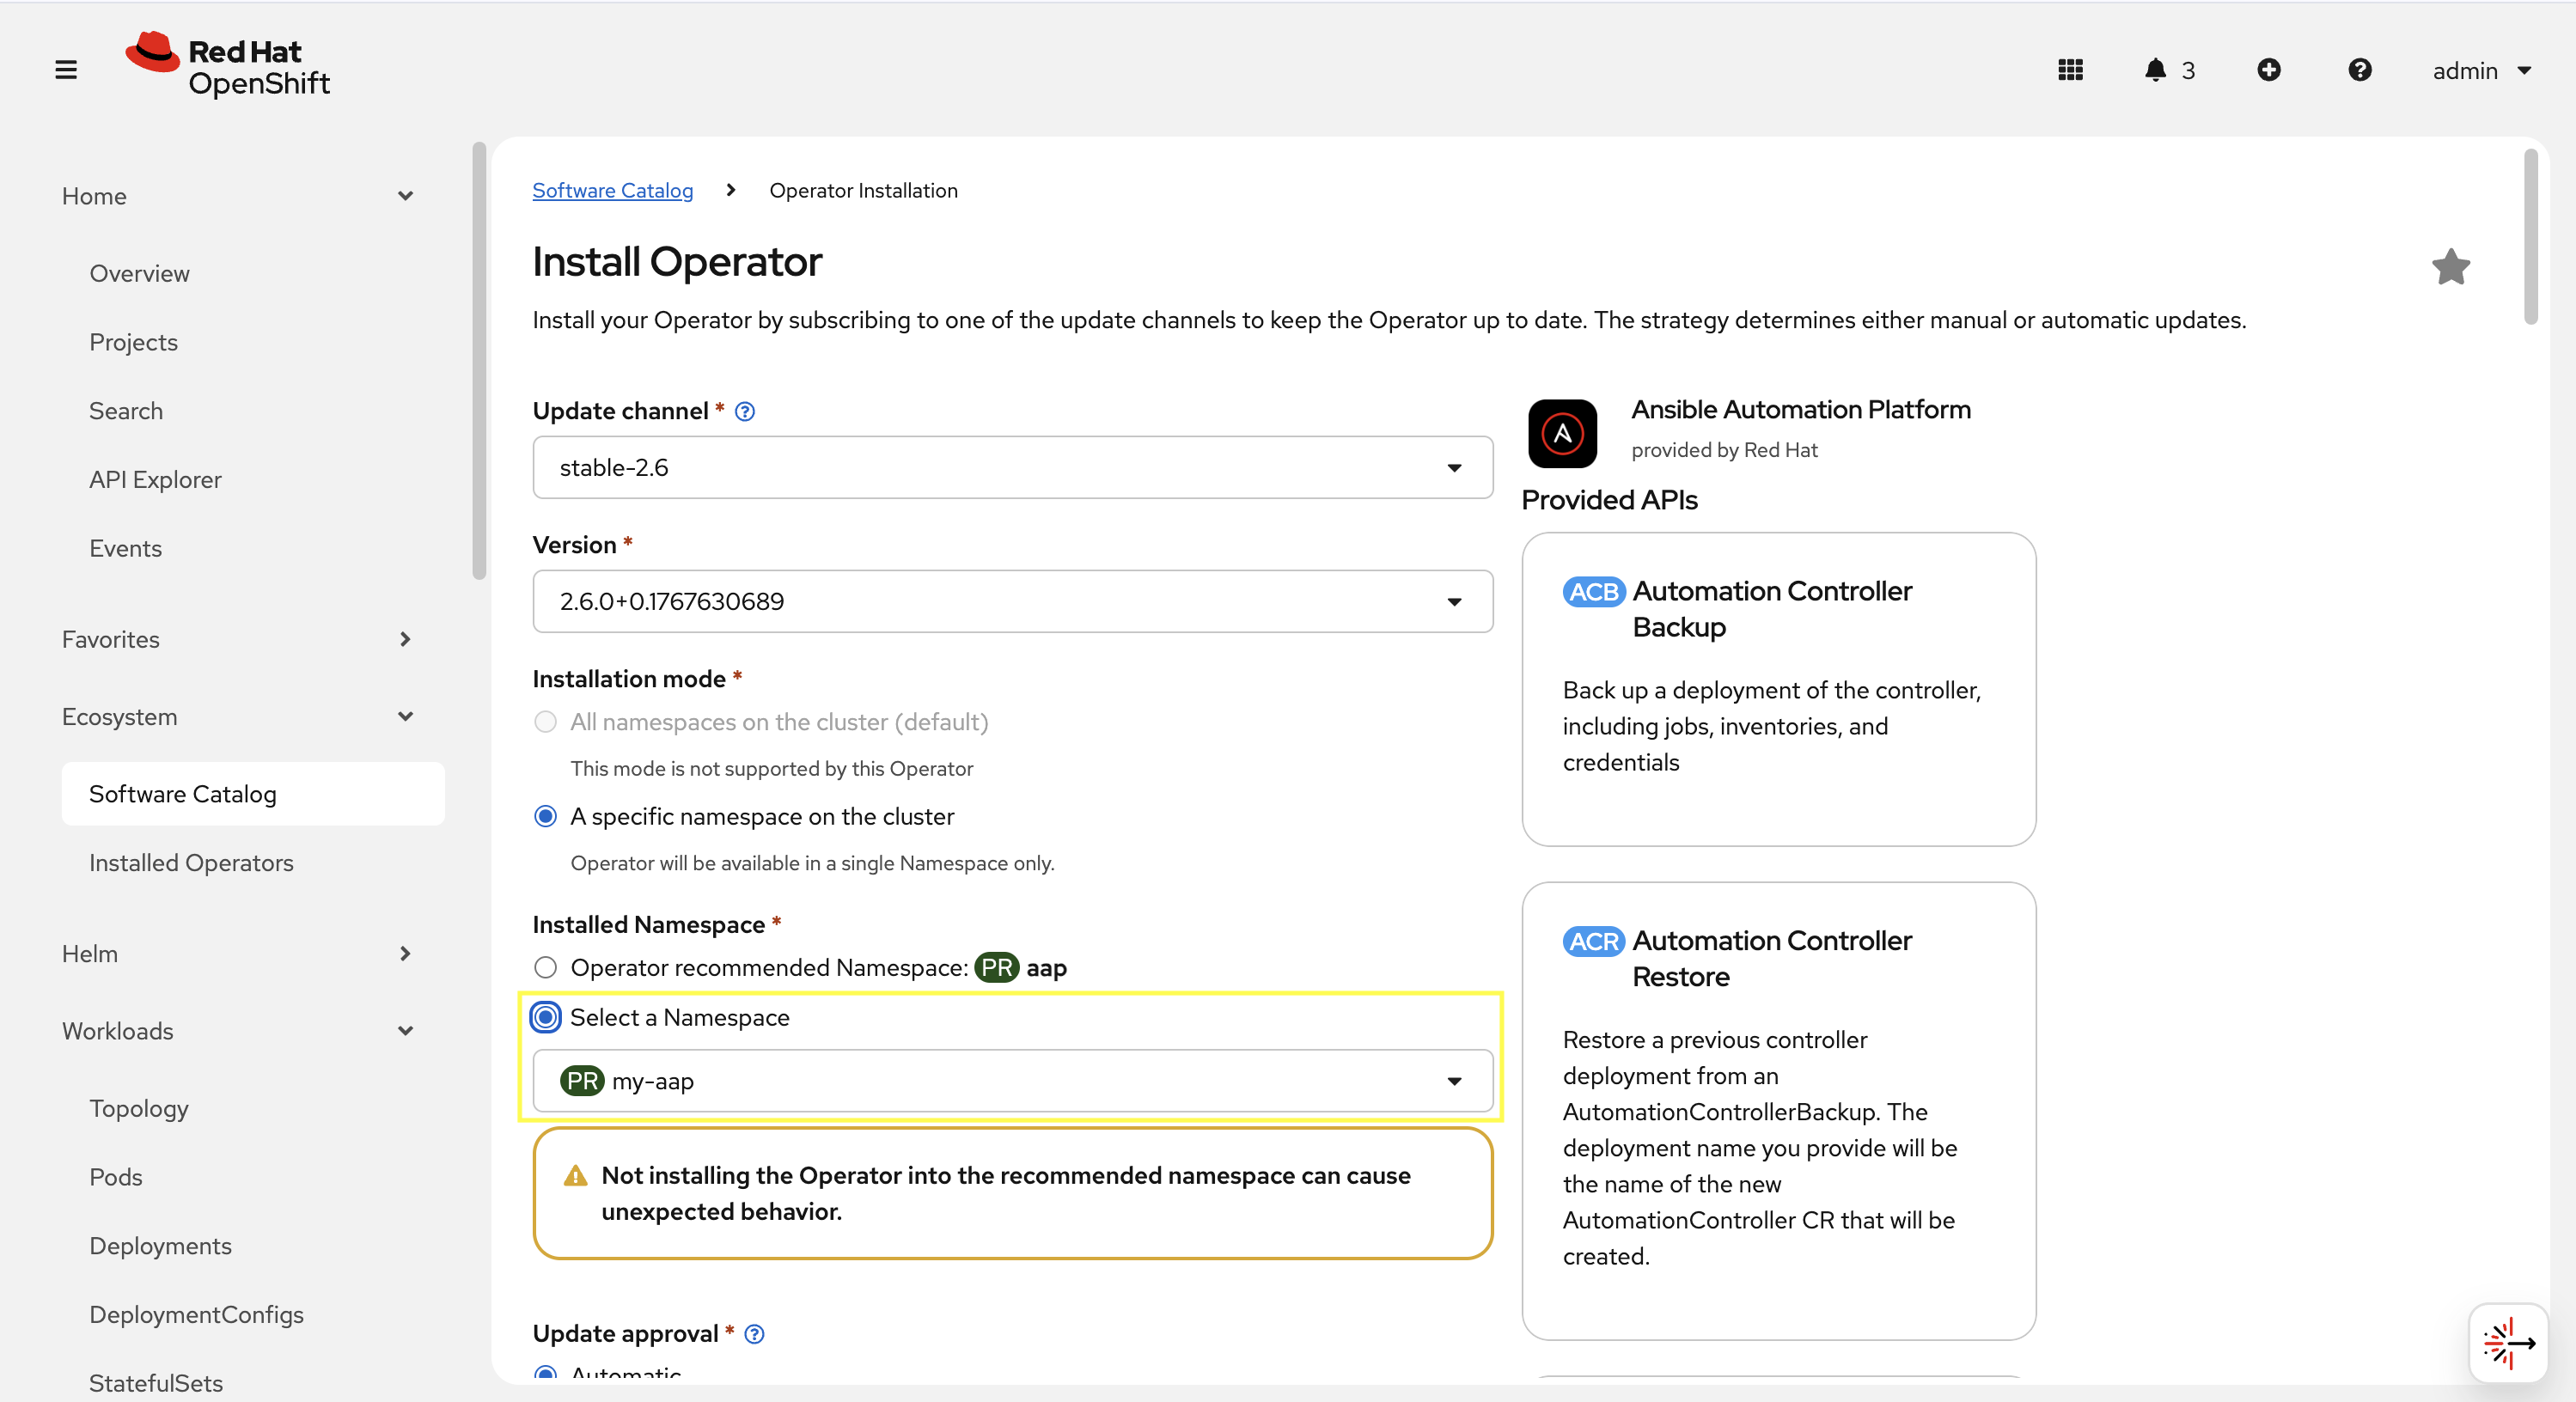The image size is (2576, 1402).
Task: Click the Ansible Automation Platform logo
Action: pos(1561,433)
